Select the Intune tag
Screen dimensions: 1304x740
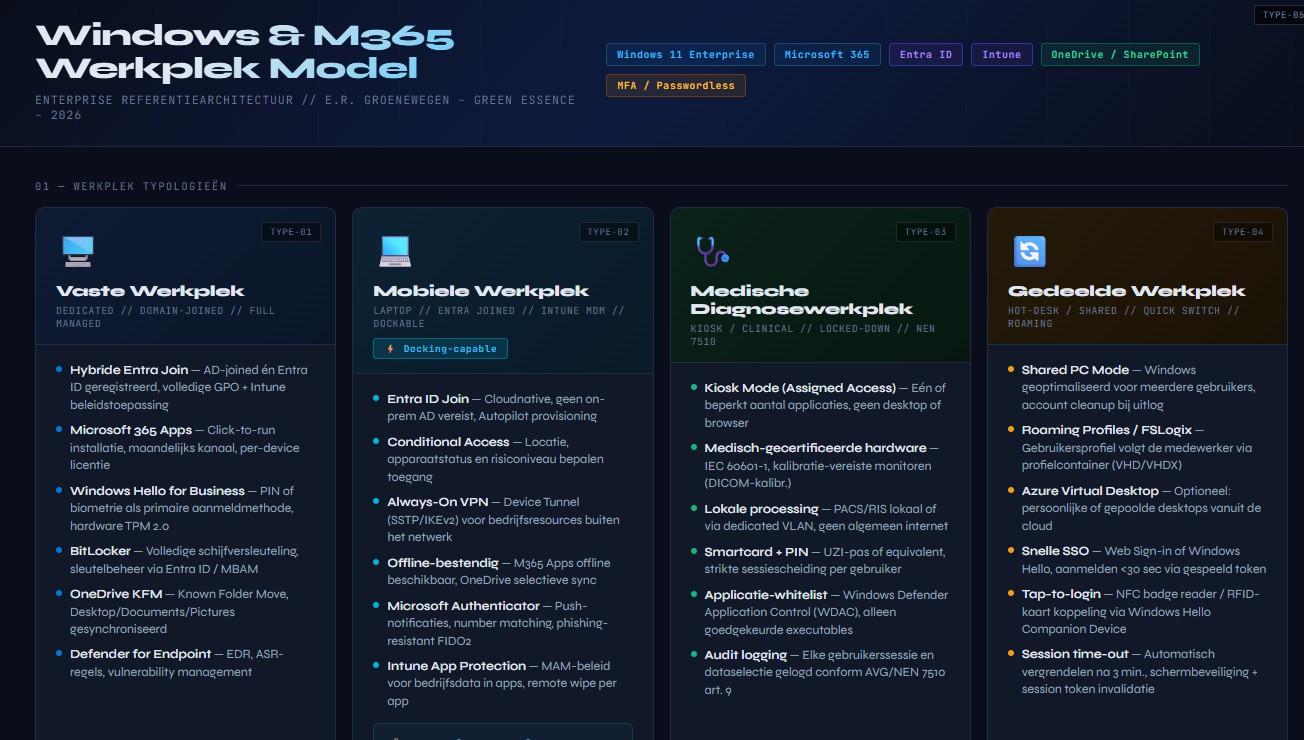[1001, 55]
